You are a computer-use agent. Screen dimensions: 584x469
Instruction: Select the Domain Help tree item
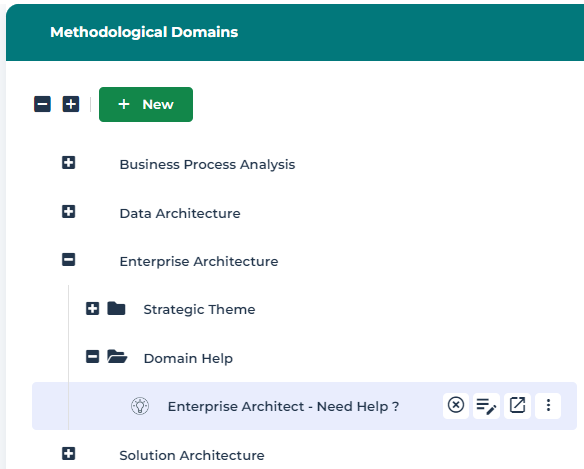[x=188, y=358]
